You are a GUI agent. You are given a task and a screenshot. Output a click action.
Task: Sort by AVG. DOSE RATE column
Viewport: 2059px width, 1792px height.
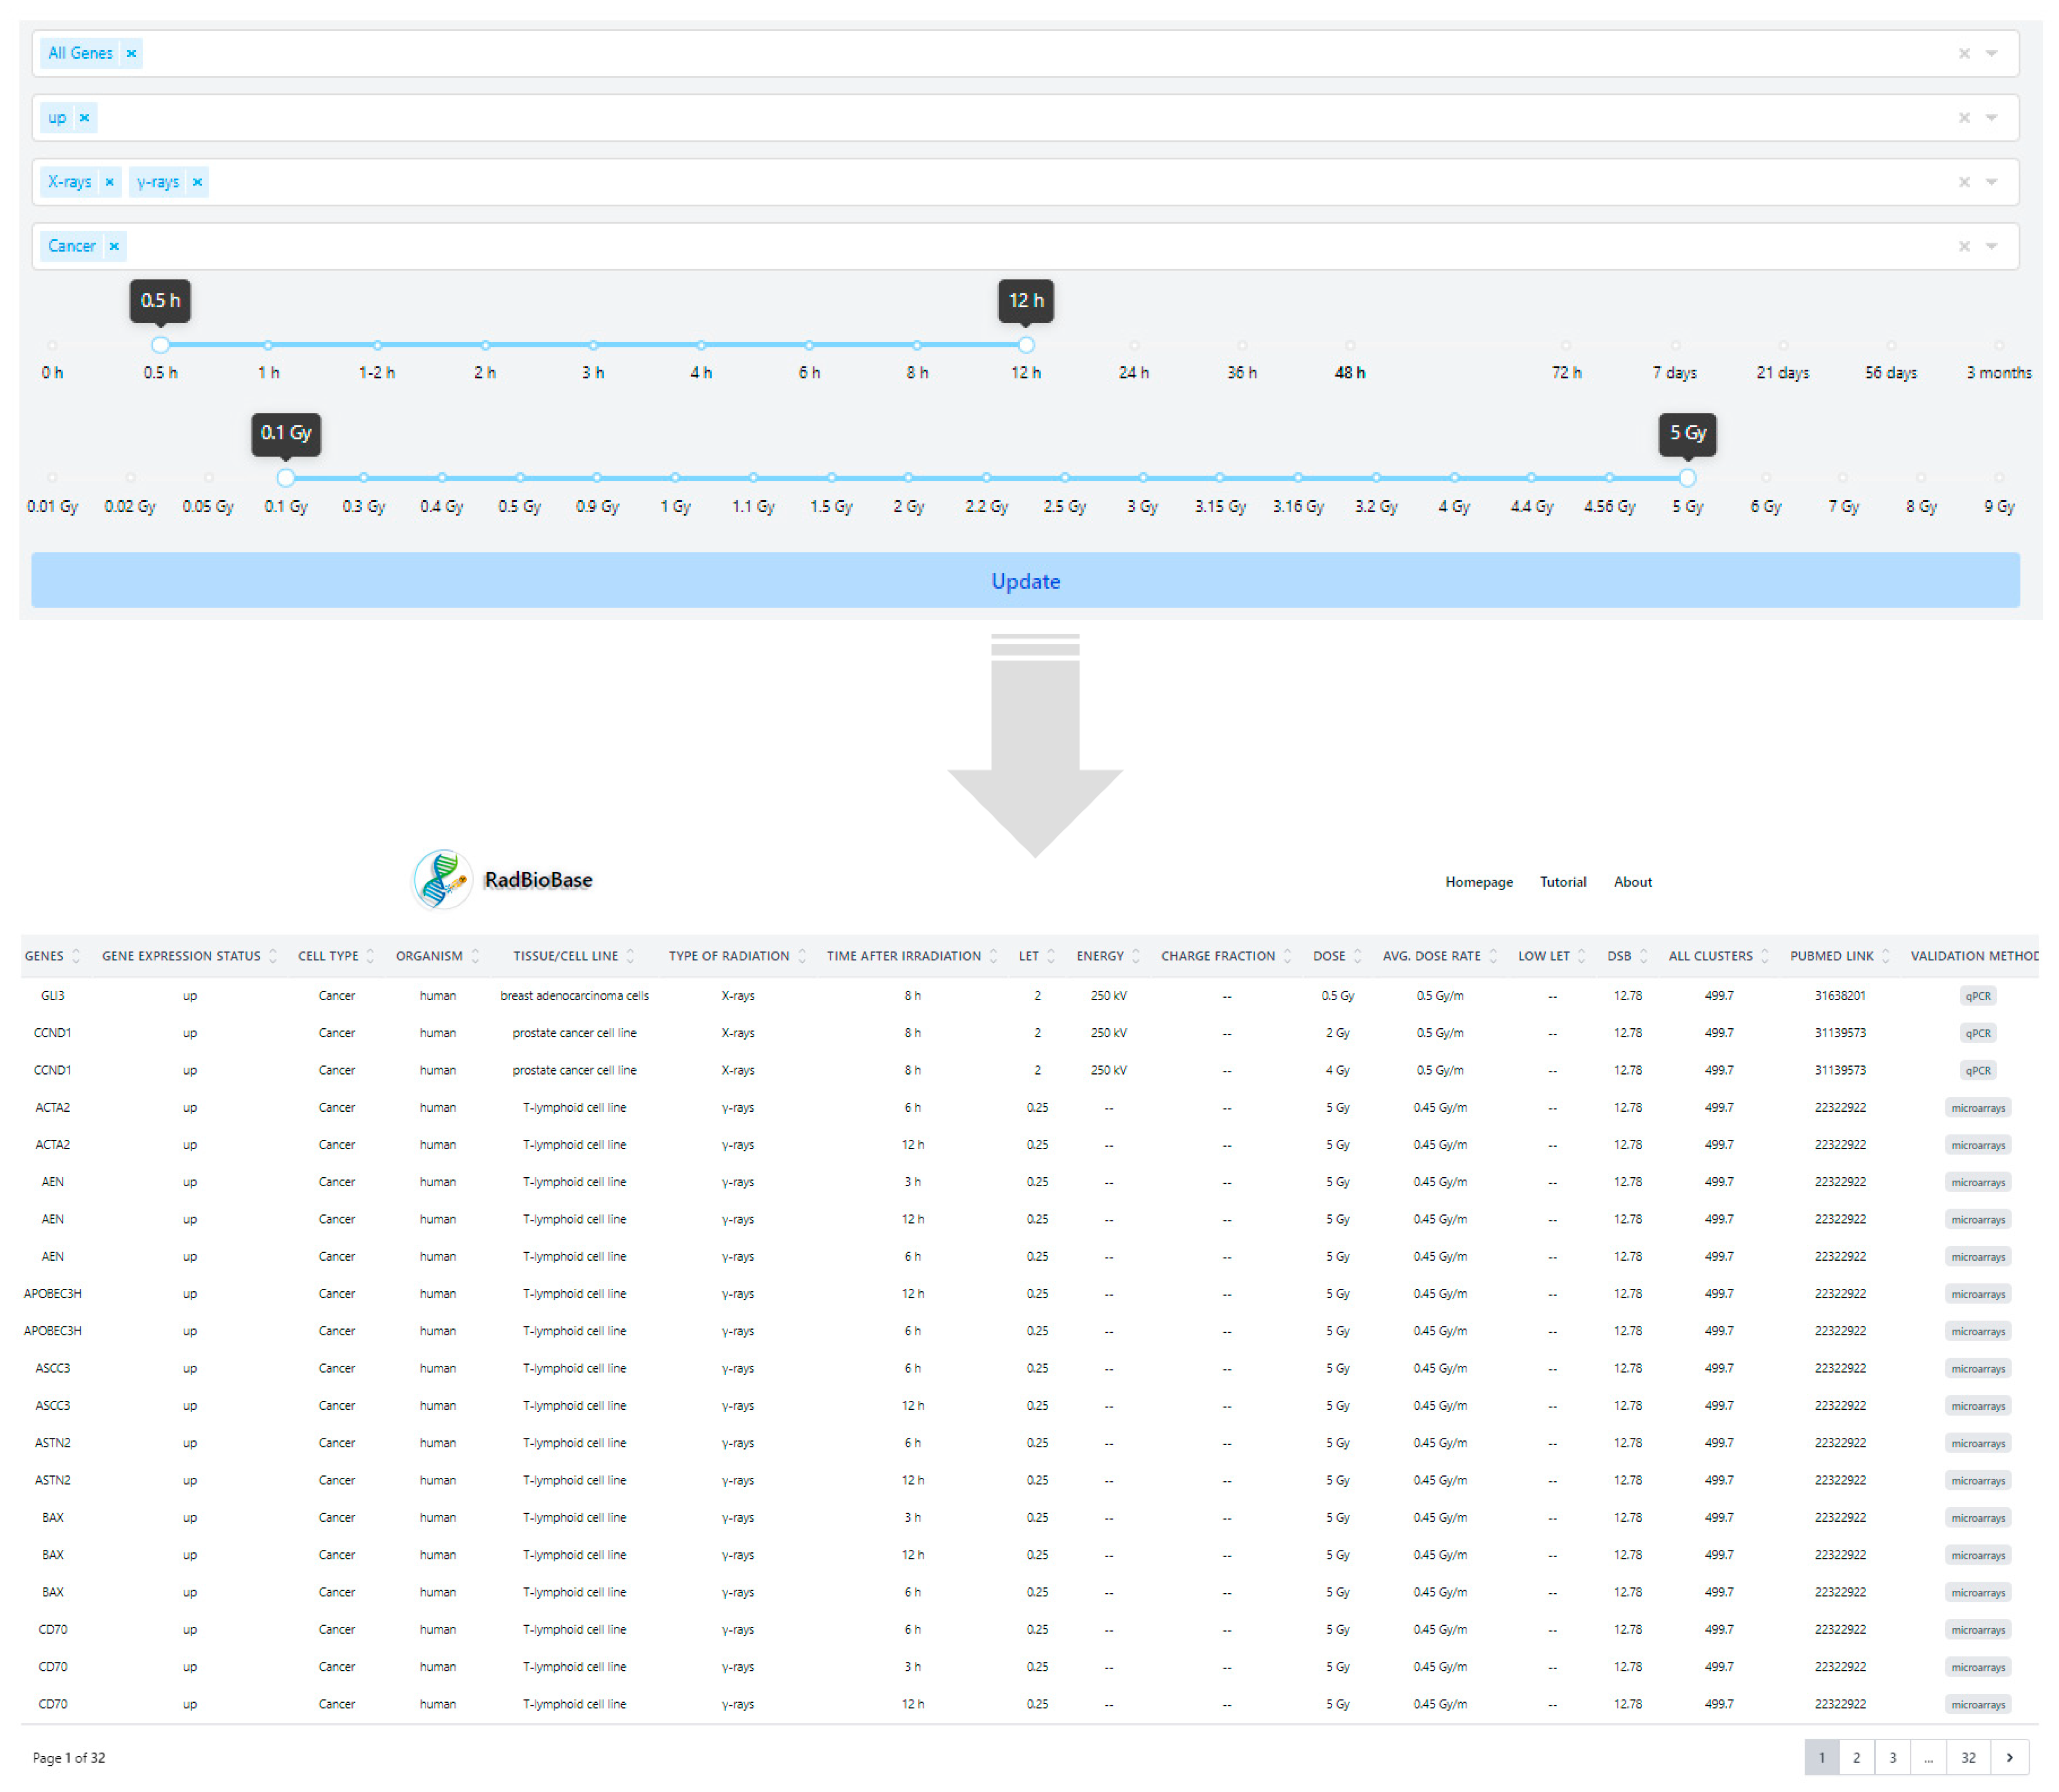tap(1493, 955)
